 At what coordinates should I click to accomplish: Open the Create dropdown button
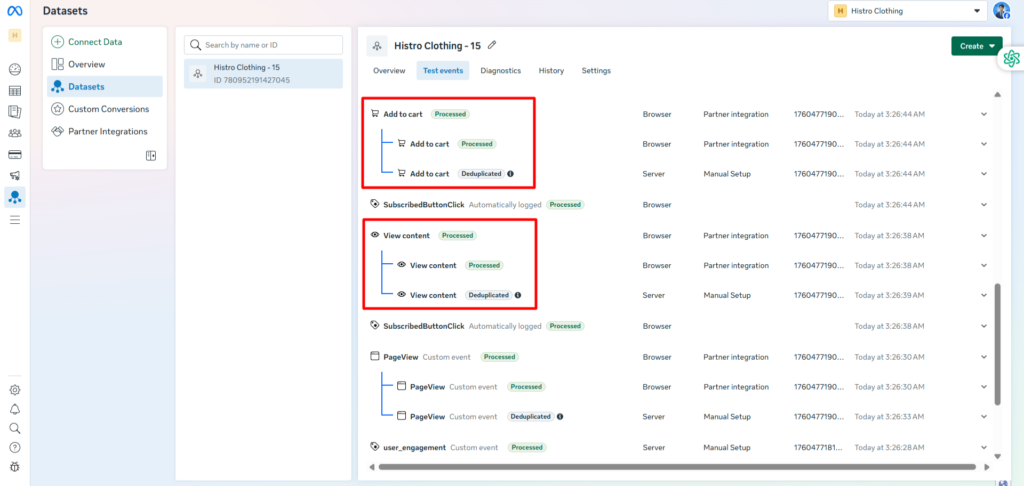click(x=976, y=46)
